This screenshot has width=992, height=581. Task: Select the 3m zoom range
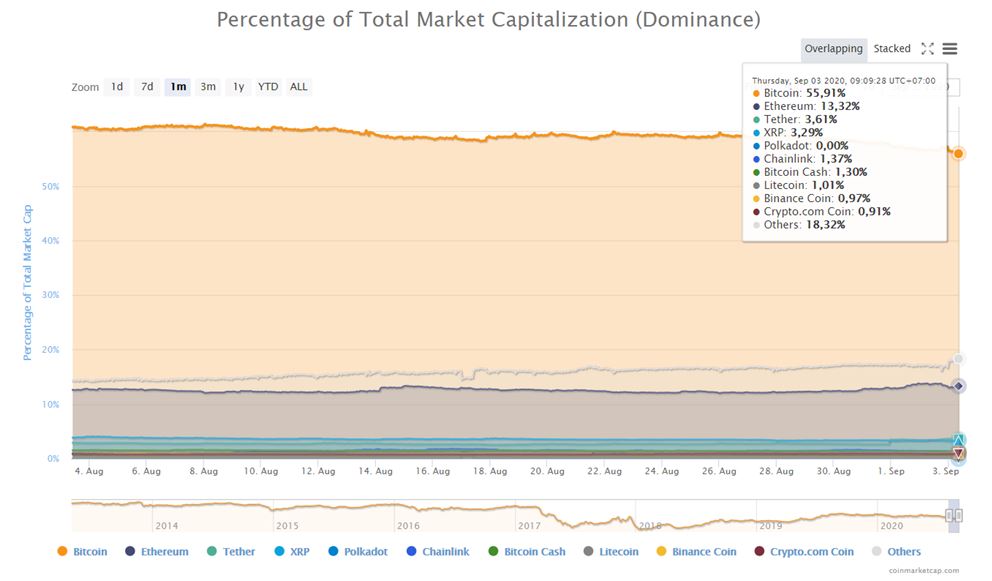pyautogui.click(x=208, y=87)
